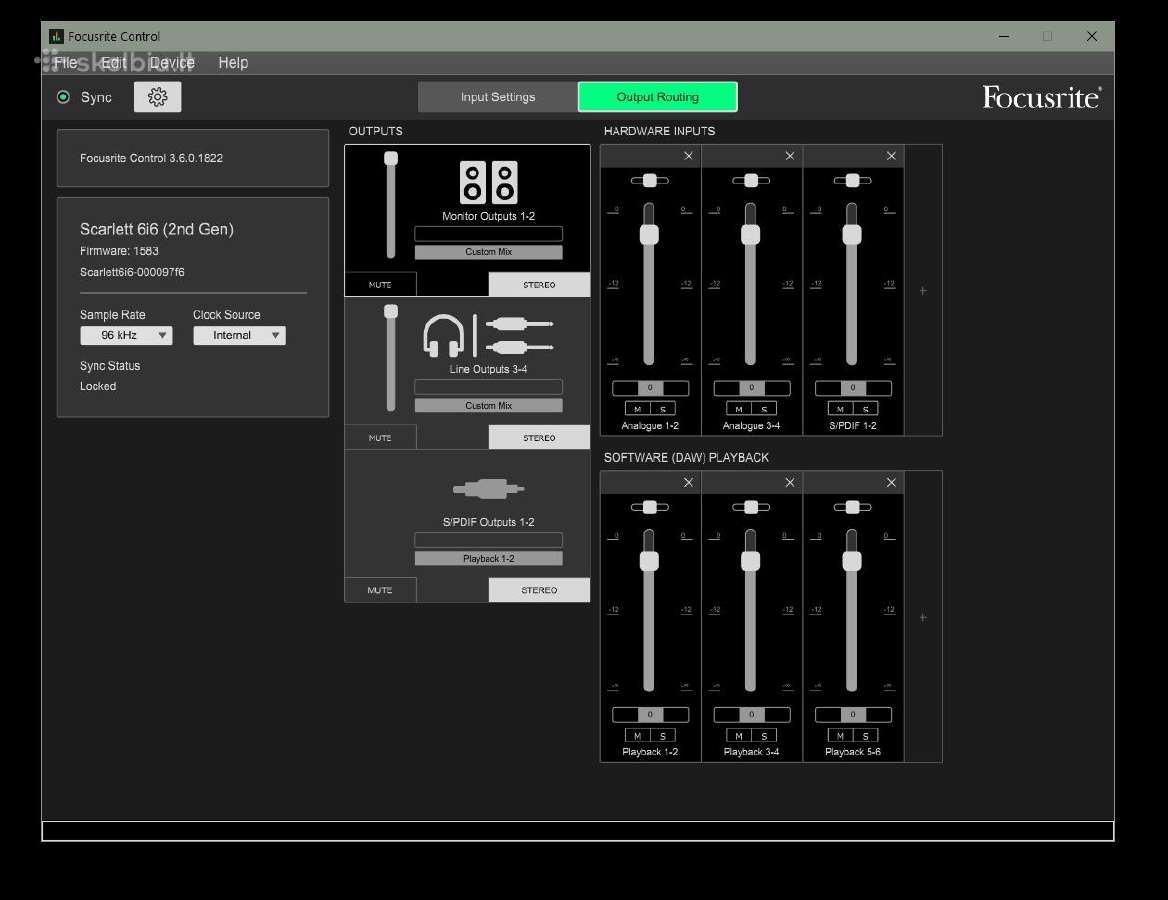Viewport: 1168px width, 900px height.
Task: Add a hardware input channel with plus
Action: point(923,291)
